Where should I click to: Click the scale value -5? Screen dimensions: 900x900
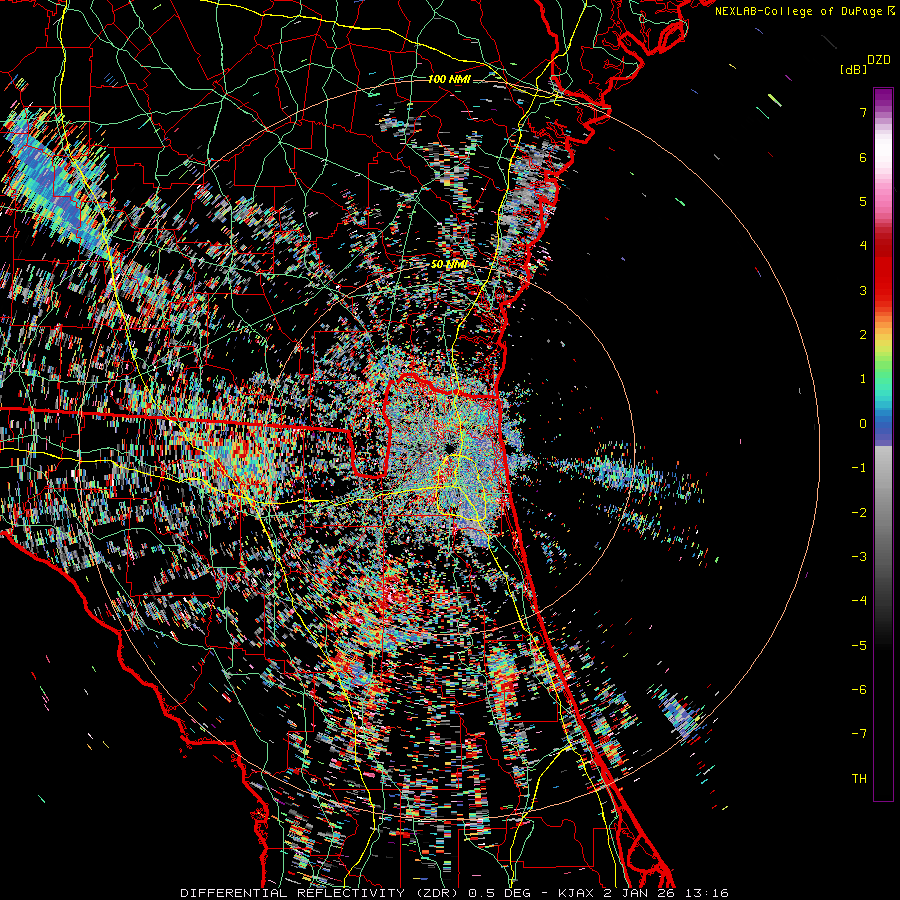(859, 646)
